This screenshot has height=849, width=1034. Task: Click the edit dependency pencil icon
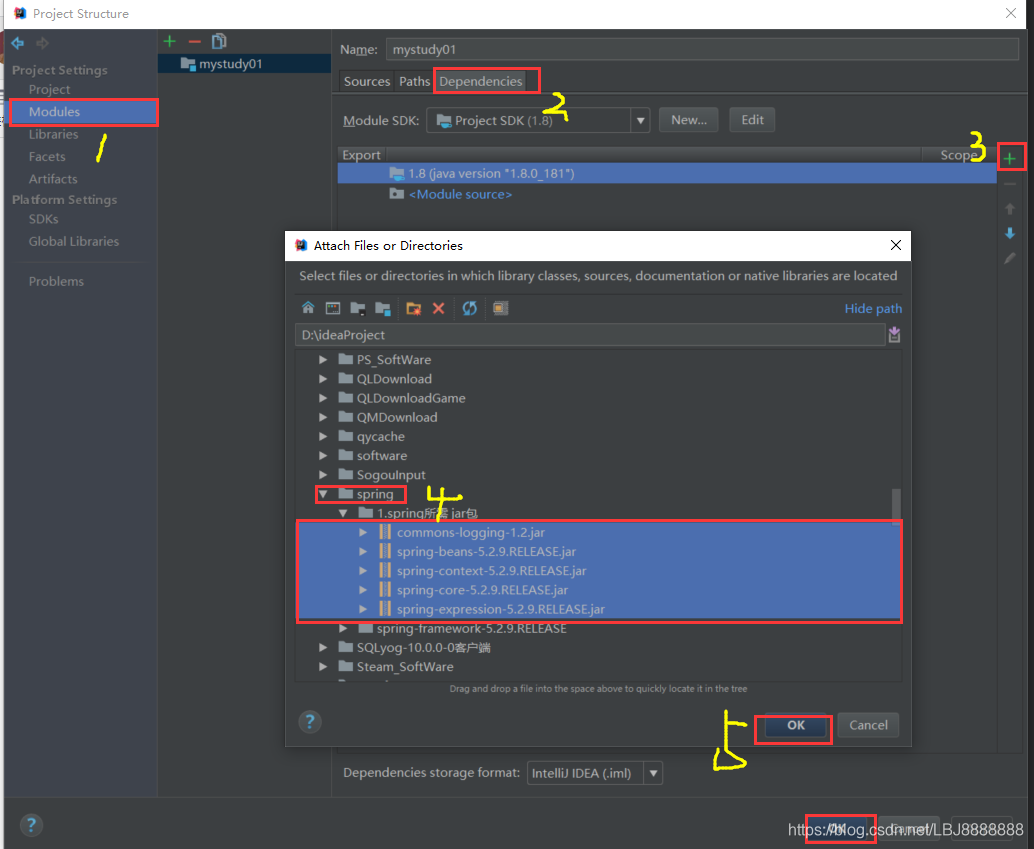pyautogui.click(x=1010, y=258)
